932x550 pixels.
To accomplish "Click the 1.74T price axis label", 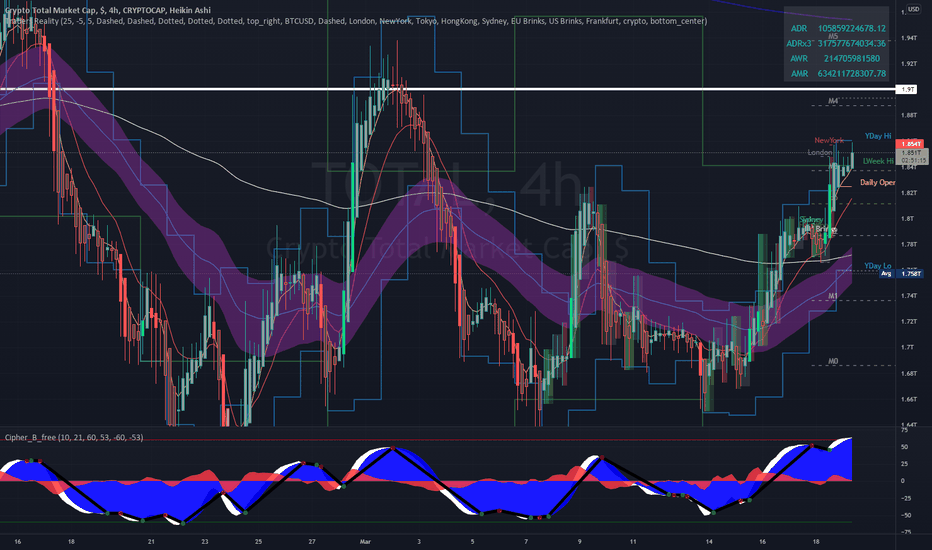I will pos(908,296).
